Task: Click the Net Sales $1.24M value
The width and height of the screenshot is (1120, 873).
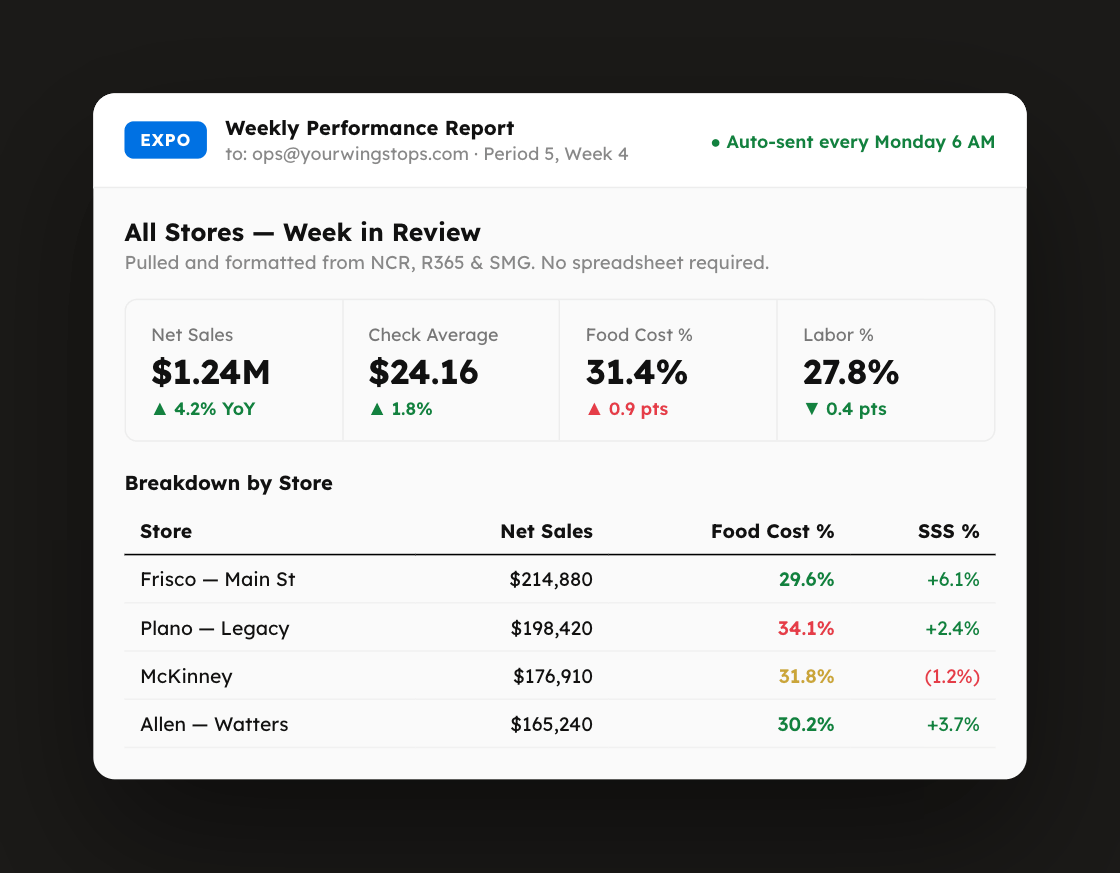Action: (211, 372)
